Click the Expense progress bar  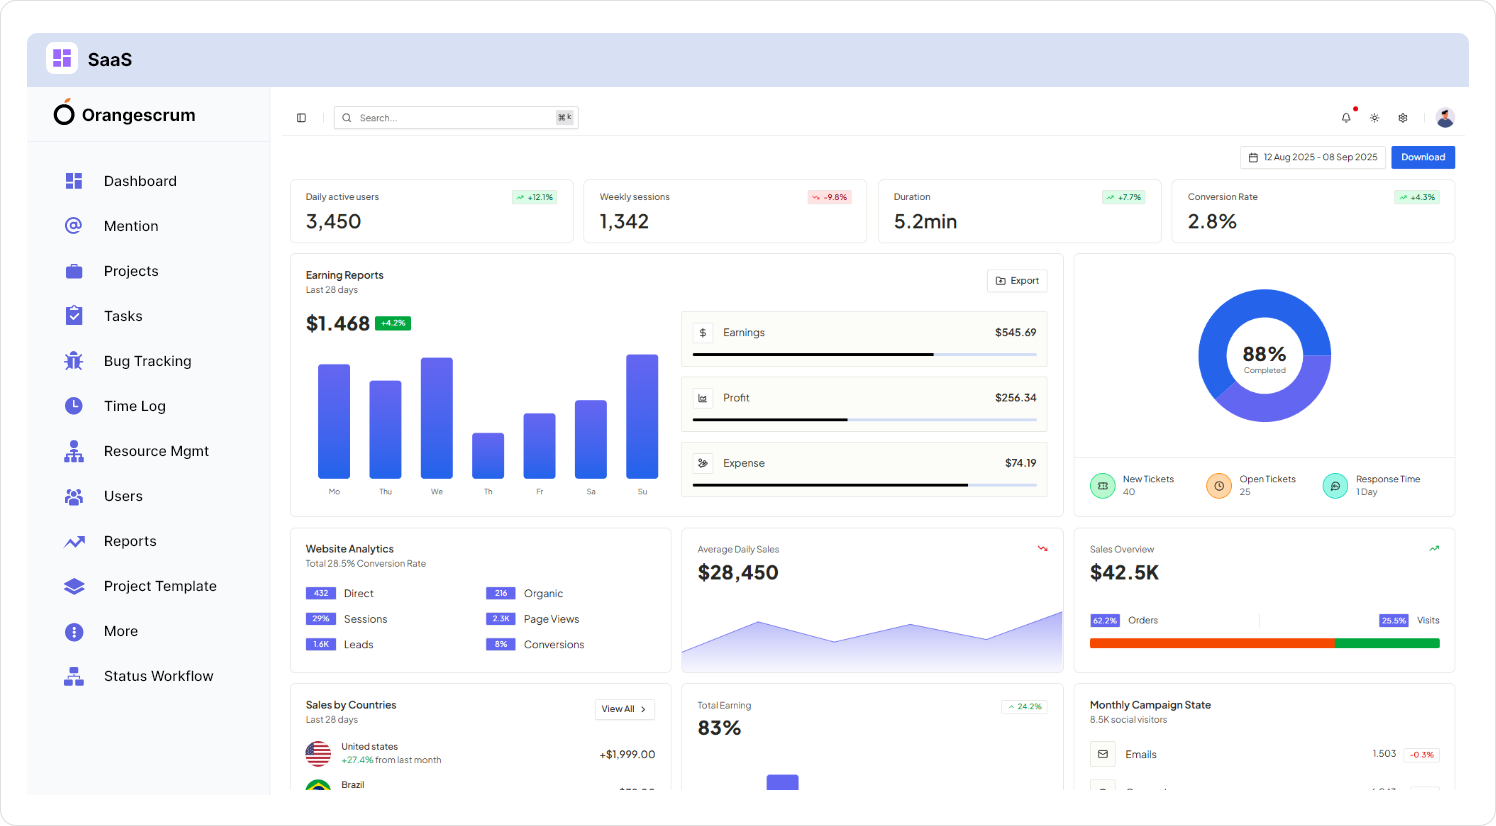pos(864,485)
